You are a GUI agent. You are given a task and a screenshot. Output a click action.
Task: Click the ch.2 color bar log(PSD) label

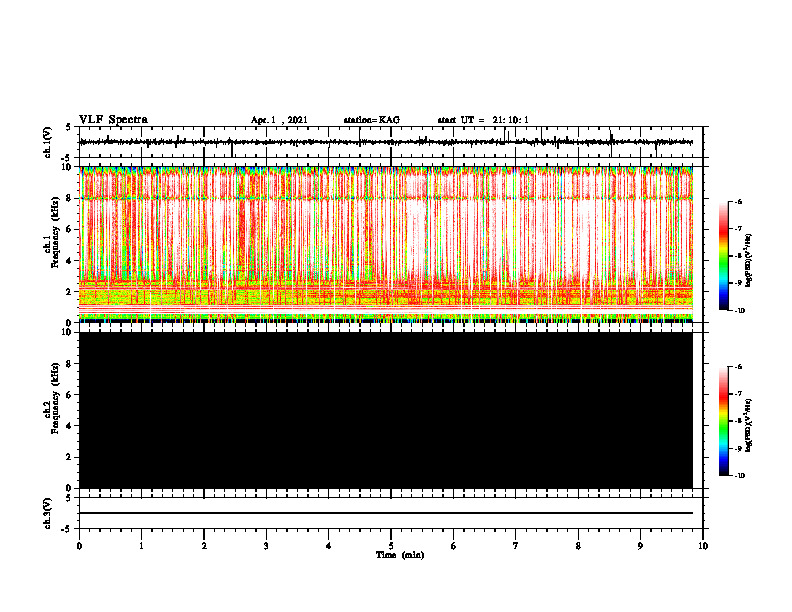click(748, 425)
